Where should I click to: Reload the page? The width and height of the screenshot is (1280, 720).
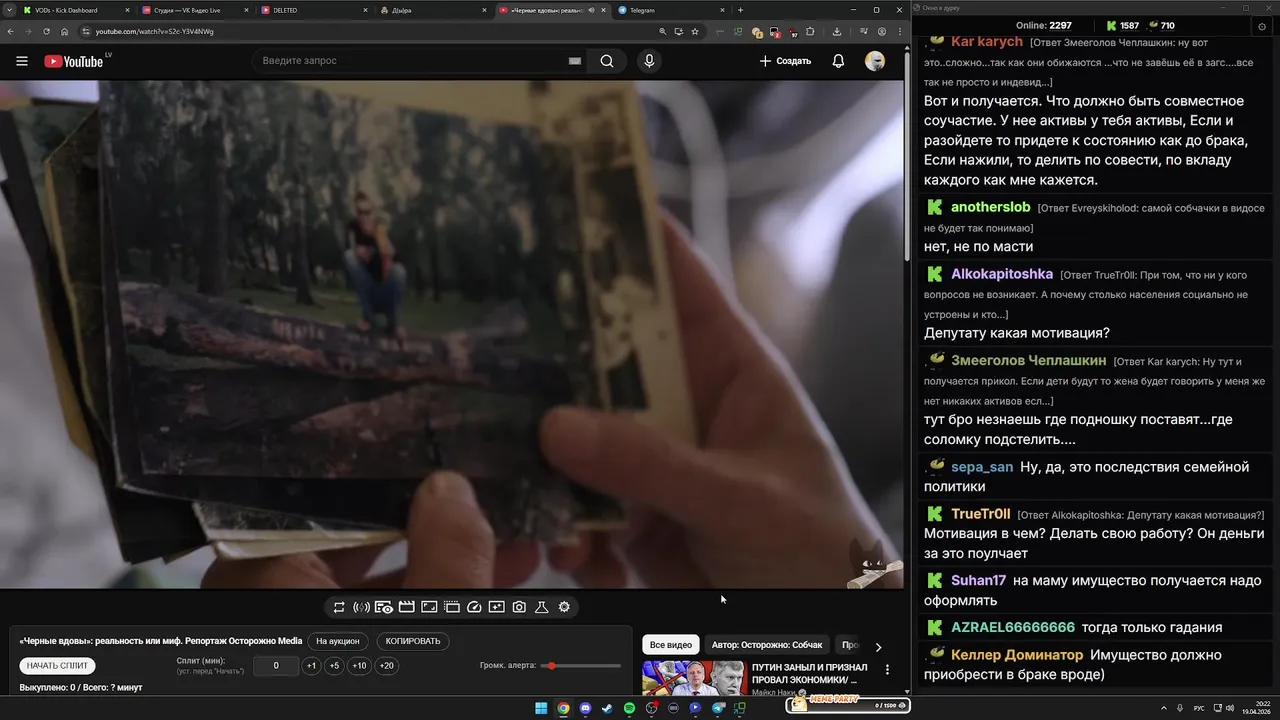tap(45, 31)
